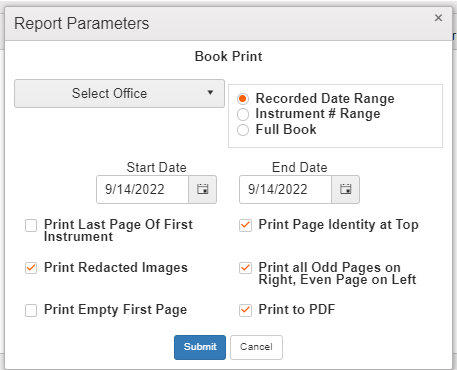Tick the Print Empty First Page checkbox
The width and height of the screenshot is (457, 370).
[31, 310]
